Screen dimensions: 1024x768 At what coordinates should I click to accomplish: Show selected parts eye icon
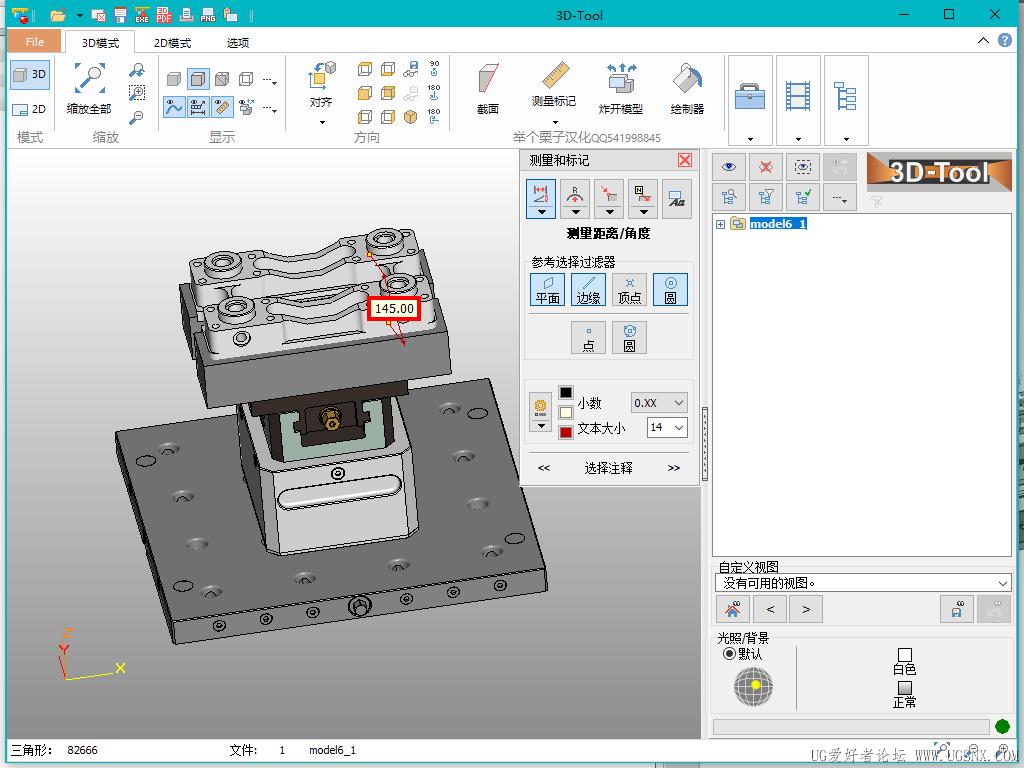tap(729, 167)
